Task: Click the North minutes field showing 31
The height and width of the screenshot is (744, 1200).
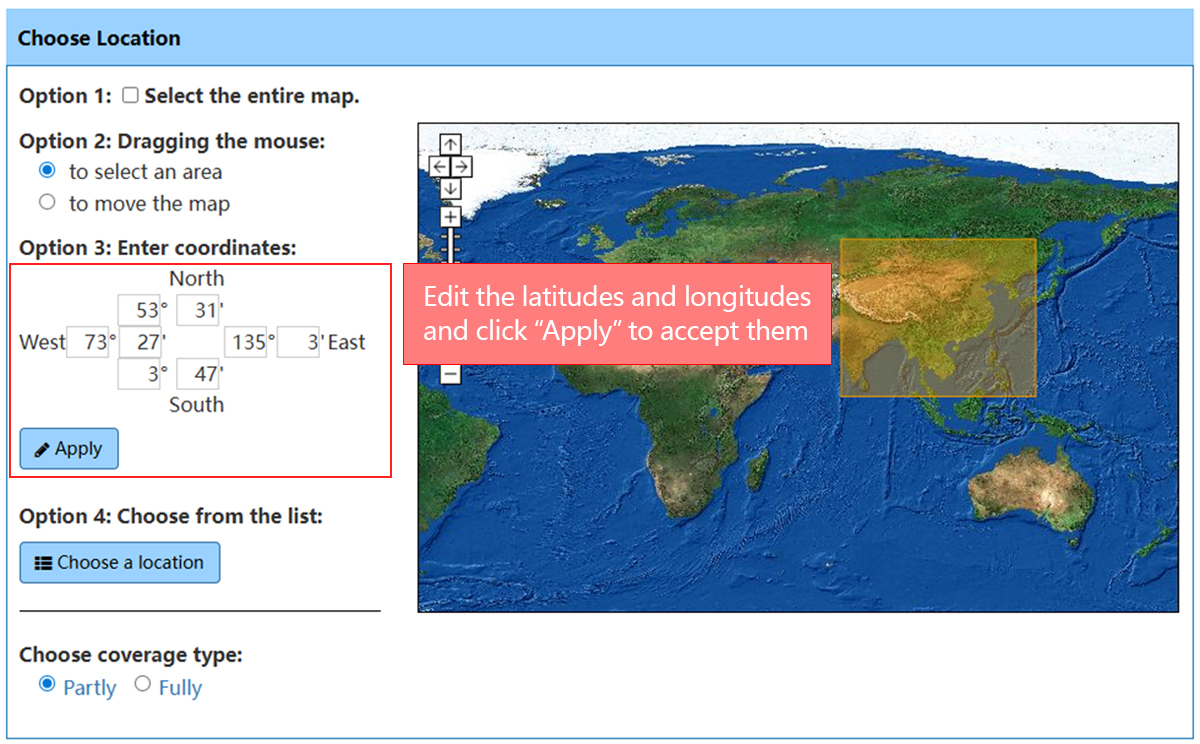Action: tap(197, 310)
